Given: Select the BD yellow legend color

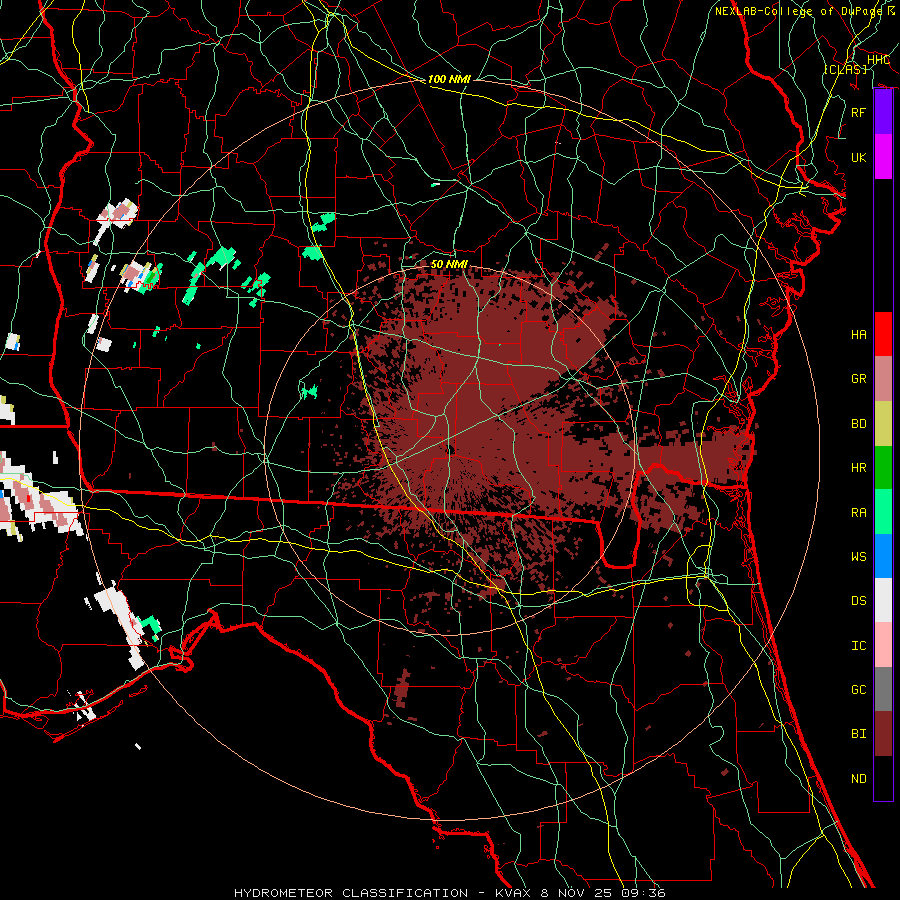Looking at the screenshot, I should point(883,423).
